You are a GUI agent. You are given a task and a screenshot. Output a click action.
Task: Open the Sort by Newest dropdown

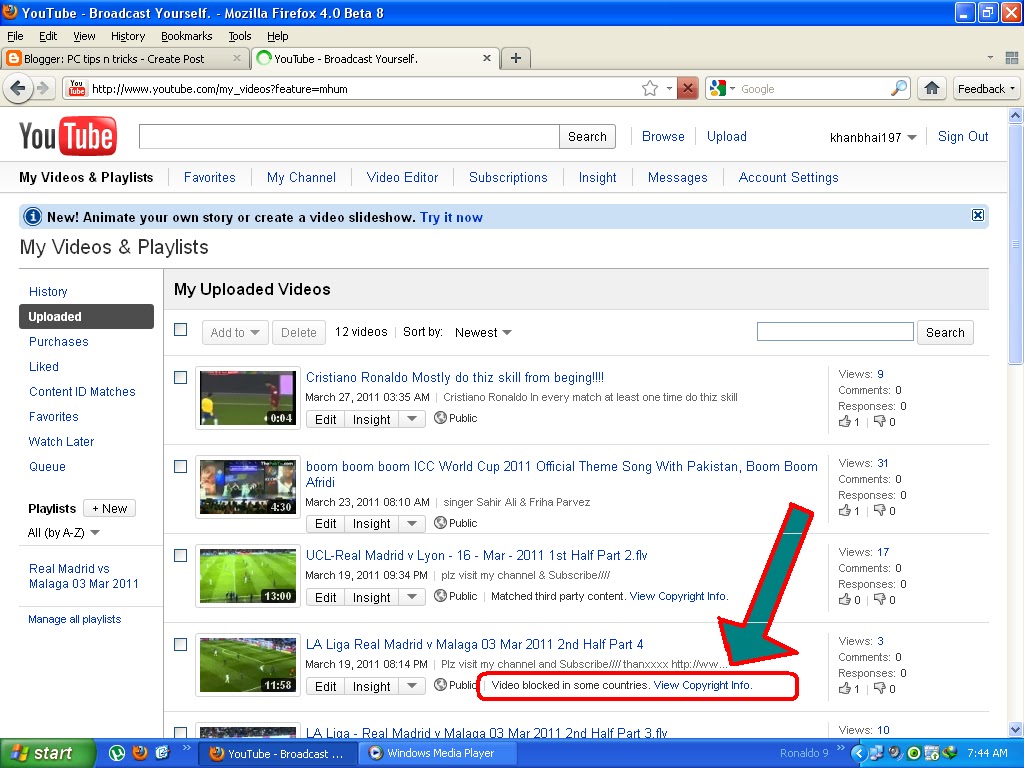click(x=483, y=332)
